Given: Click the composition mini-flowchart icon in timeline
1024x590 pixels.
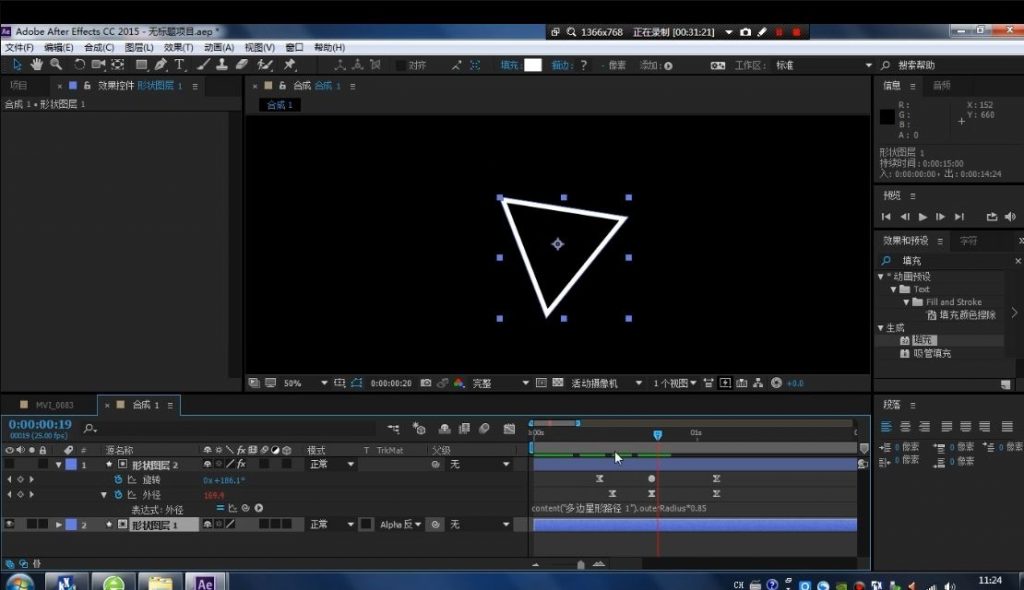Looking at the screenshot, I should click(393, 429).
